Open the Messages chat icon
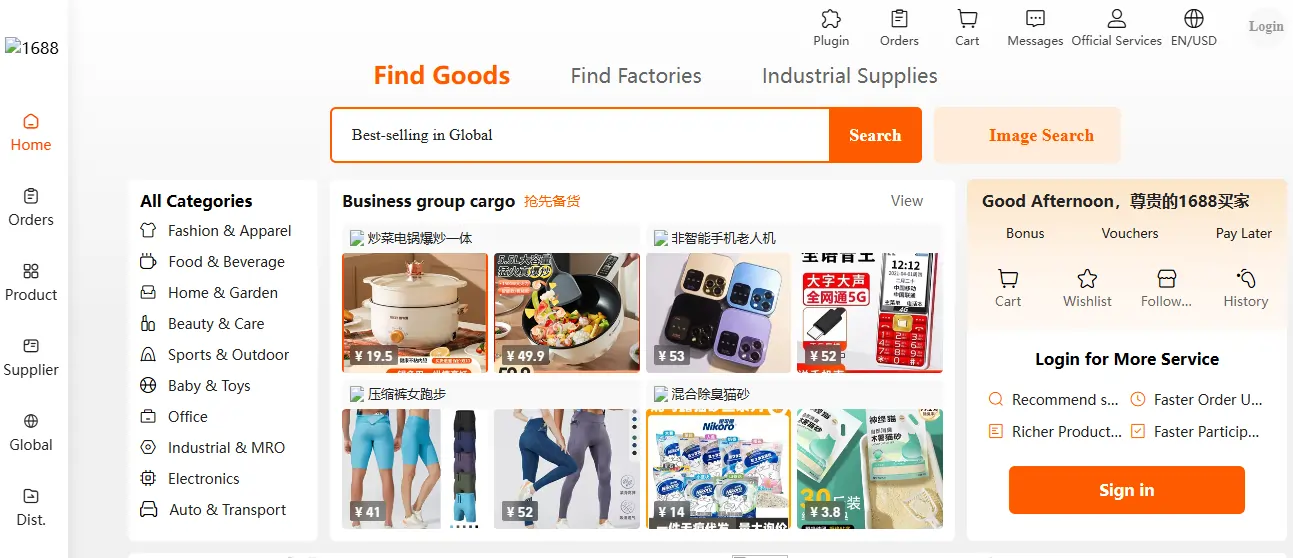 coord(1035,19)
